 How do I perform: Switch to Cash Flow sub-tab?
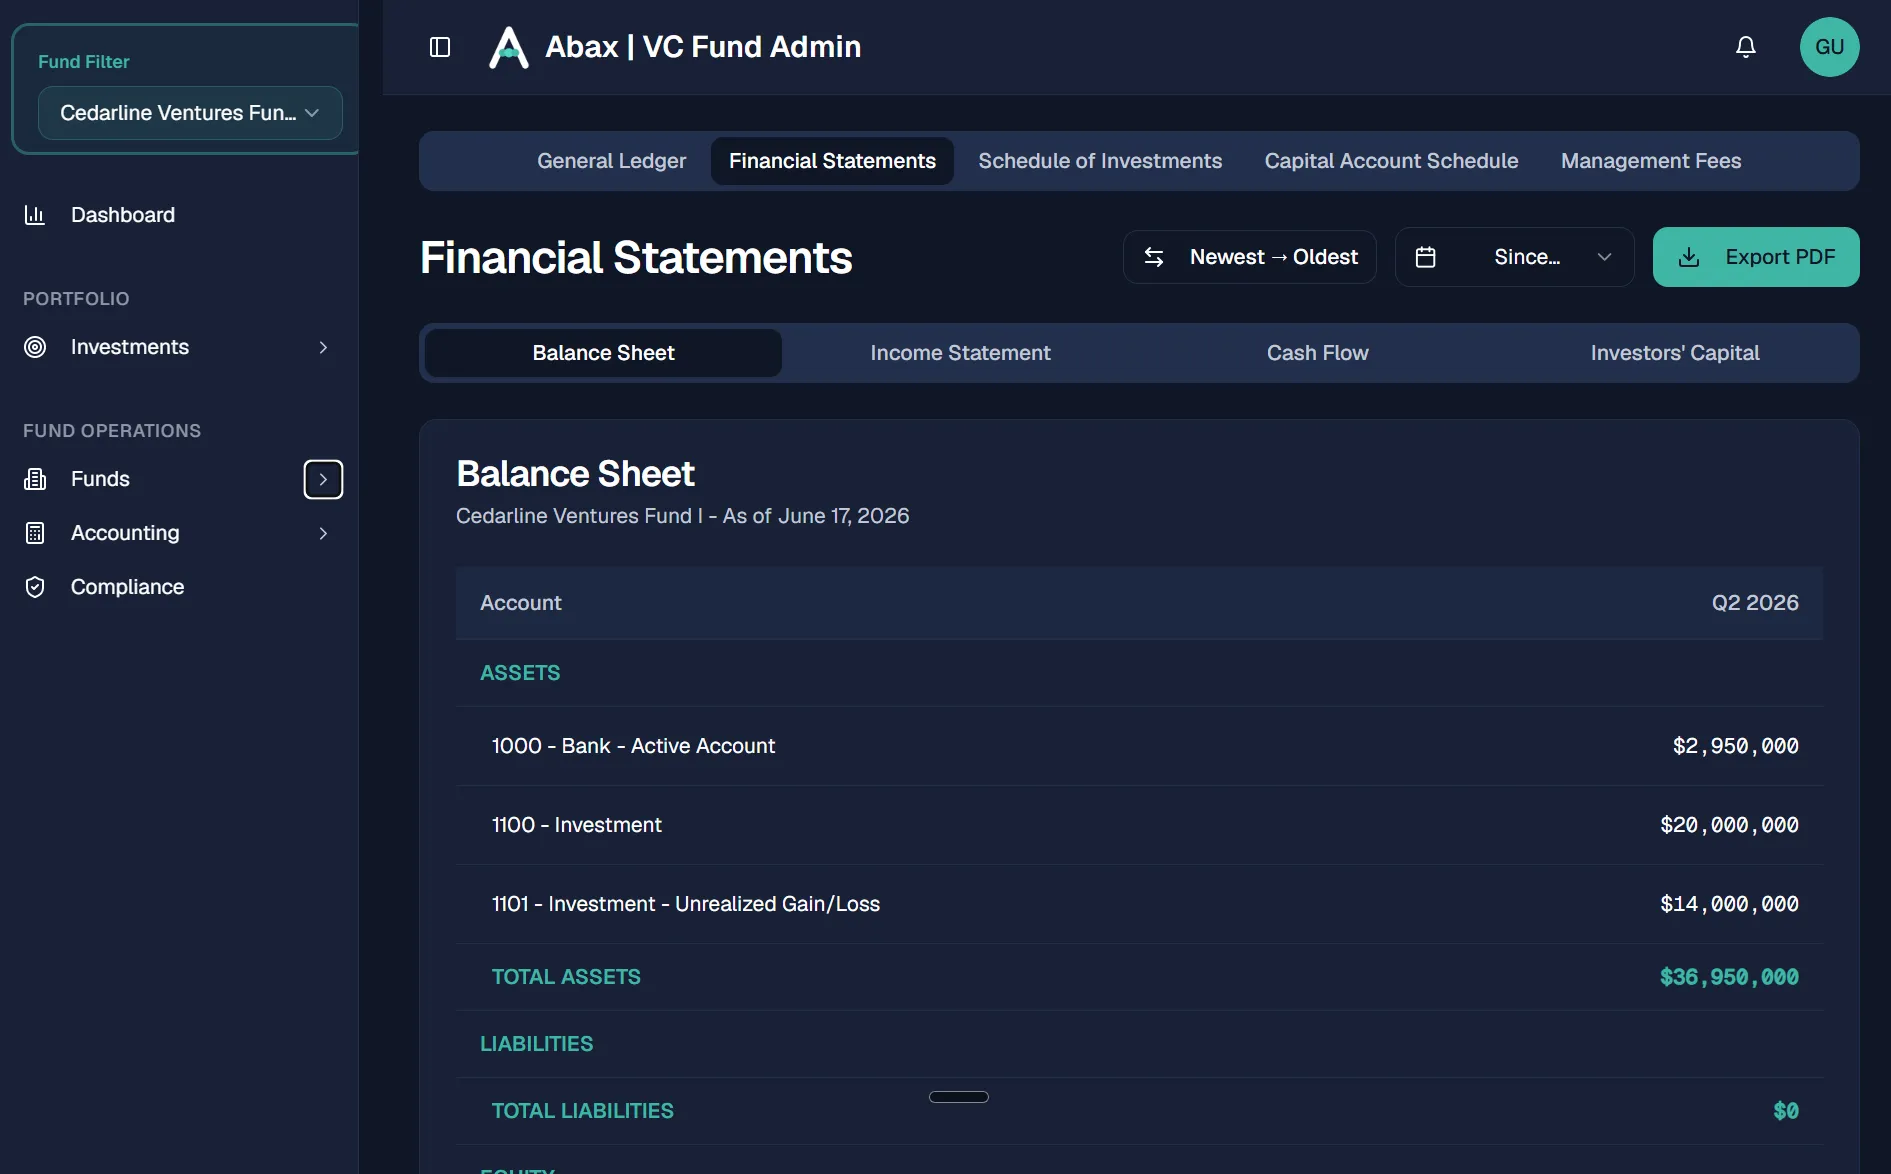click(x=1317, y=353)
